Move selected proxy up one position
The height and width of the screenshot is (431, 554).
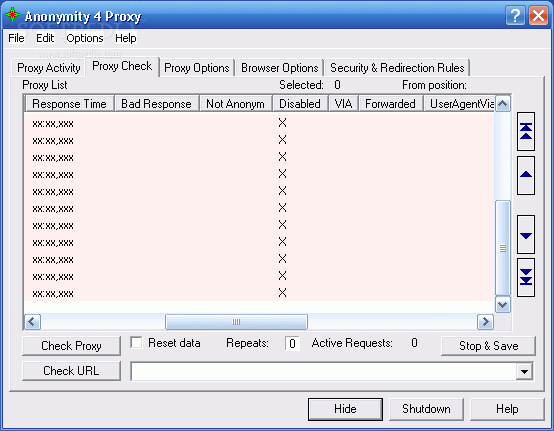[526, 175]
